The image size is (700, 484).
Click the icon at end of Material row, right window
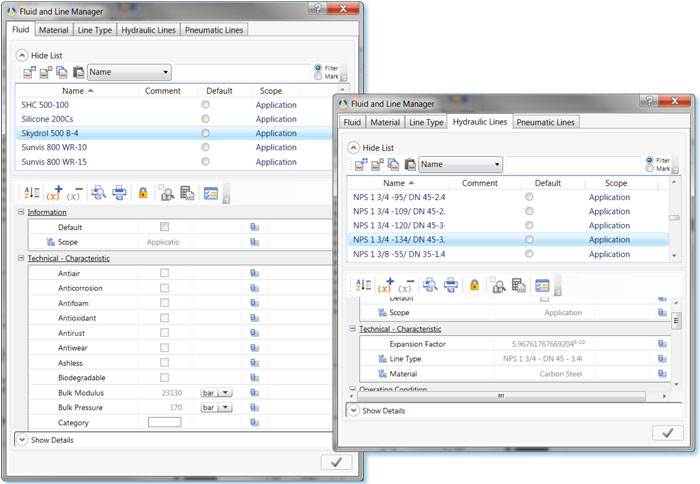coord(662,373)
